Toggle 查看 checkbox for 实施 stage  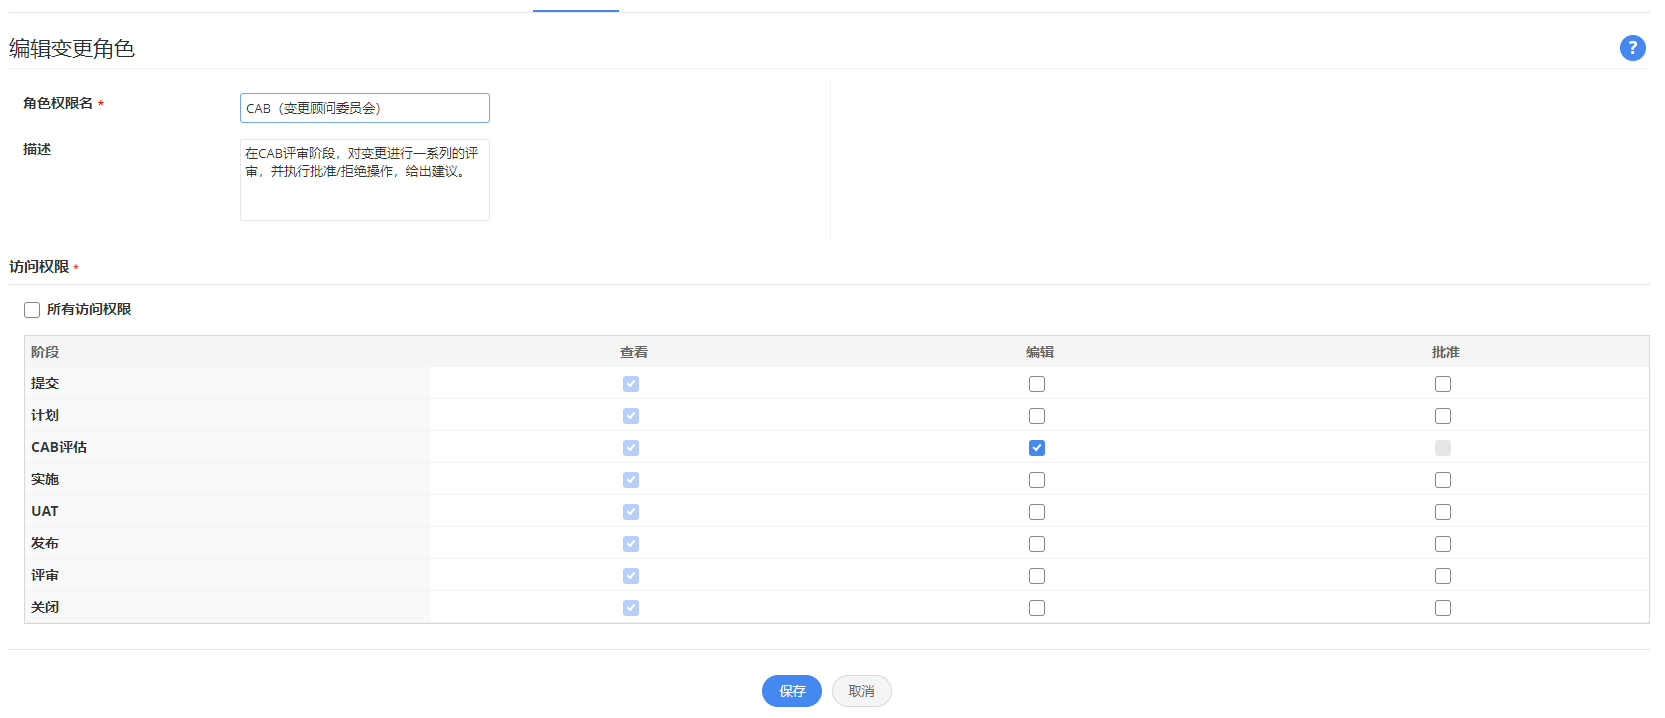(x=631, y=480)
